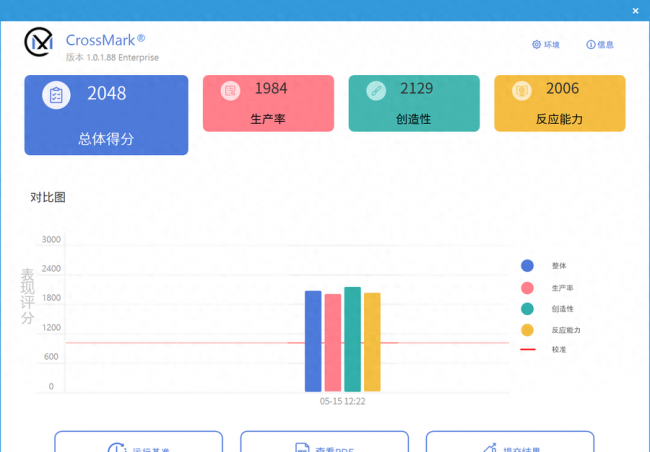Select the yellow 反应能力 score card
The height and width of the screenshot is (452, 650).
pyautogui.click(x=560, y=103)
